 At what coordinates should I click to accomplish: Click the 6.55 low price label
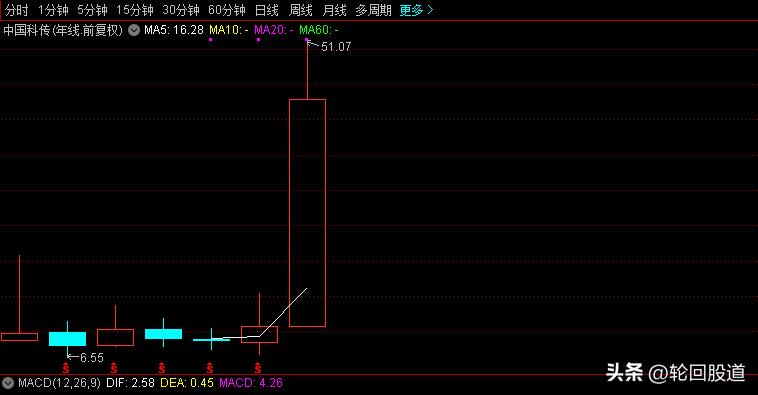coord(92,358)
